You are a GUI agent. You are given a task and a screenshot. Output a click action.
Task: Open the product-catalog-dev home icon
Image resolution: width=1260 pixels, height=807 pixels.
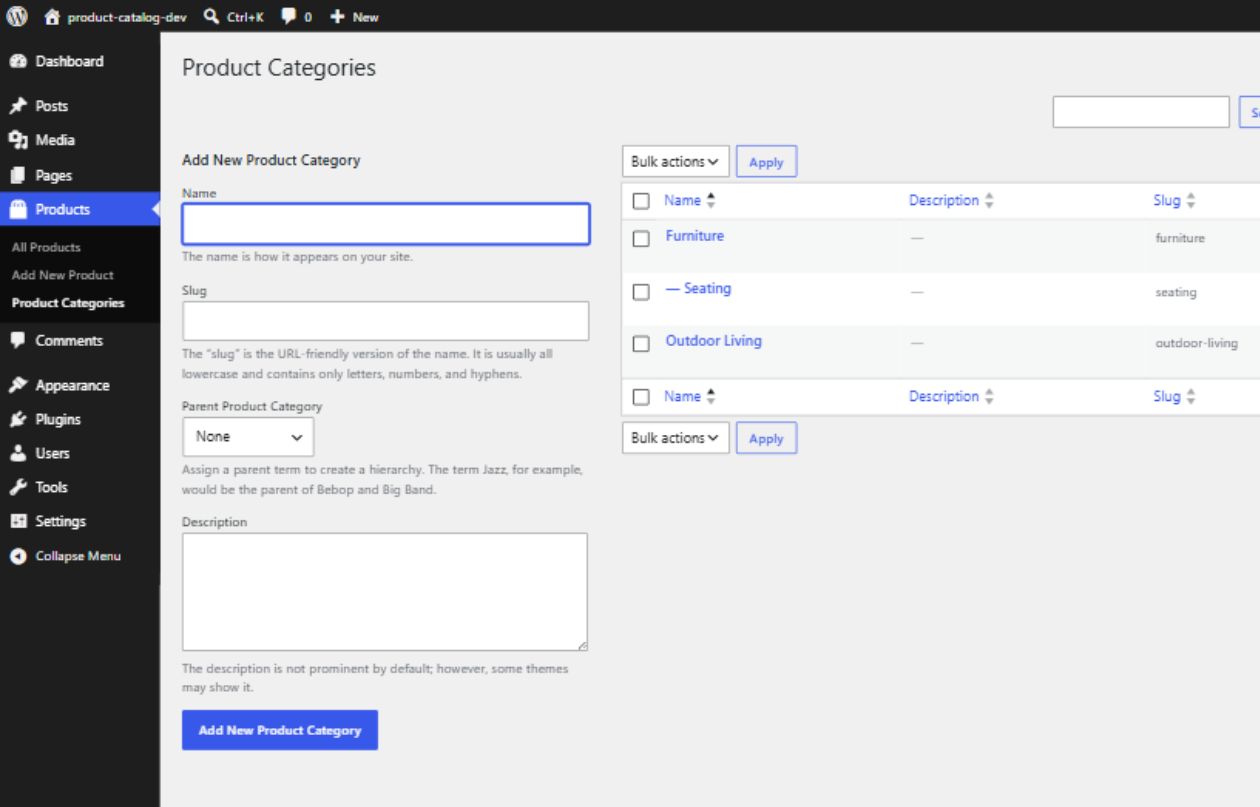point(53,16)
